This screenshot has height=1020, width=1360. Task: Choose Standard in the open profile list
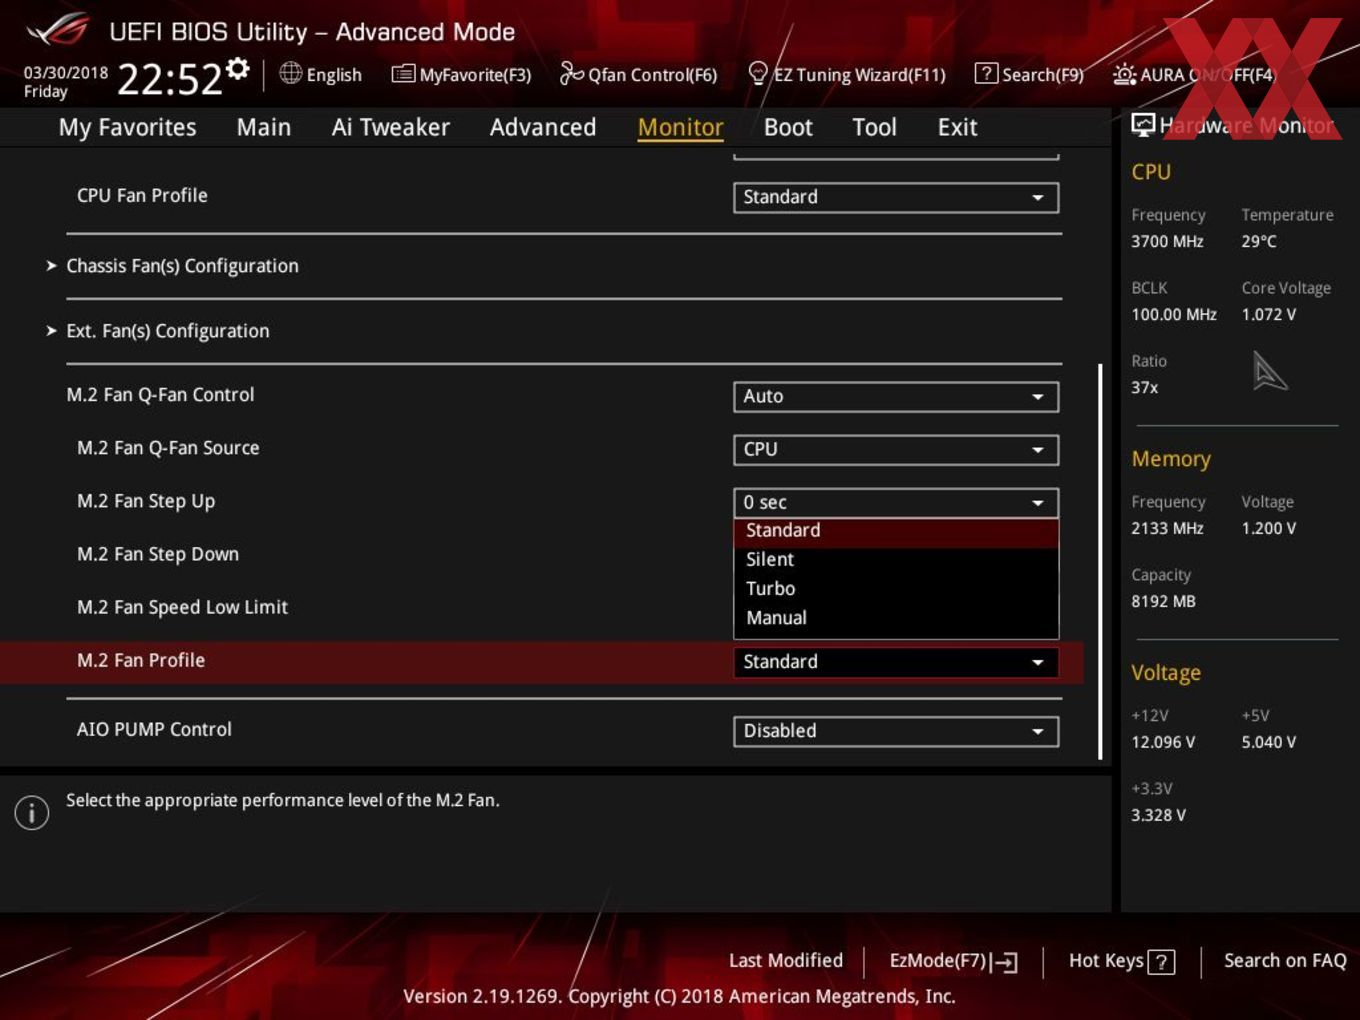click(896, 531)
